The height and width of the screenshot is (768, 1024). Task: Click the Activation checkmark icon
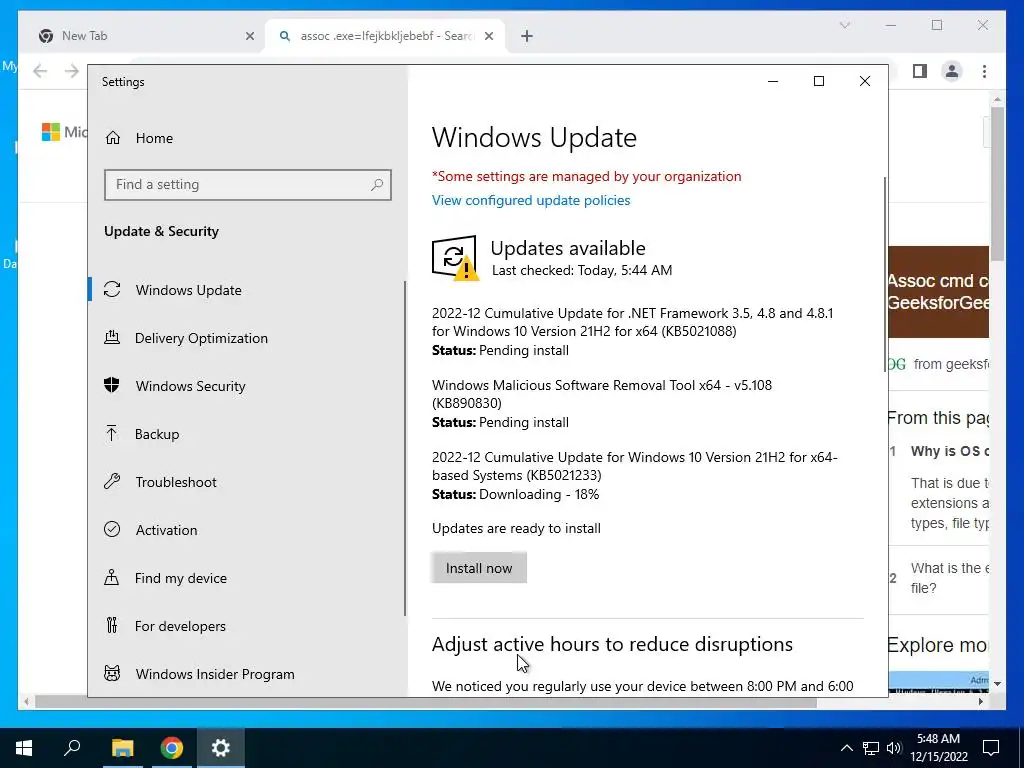tap(112, 530)
